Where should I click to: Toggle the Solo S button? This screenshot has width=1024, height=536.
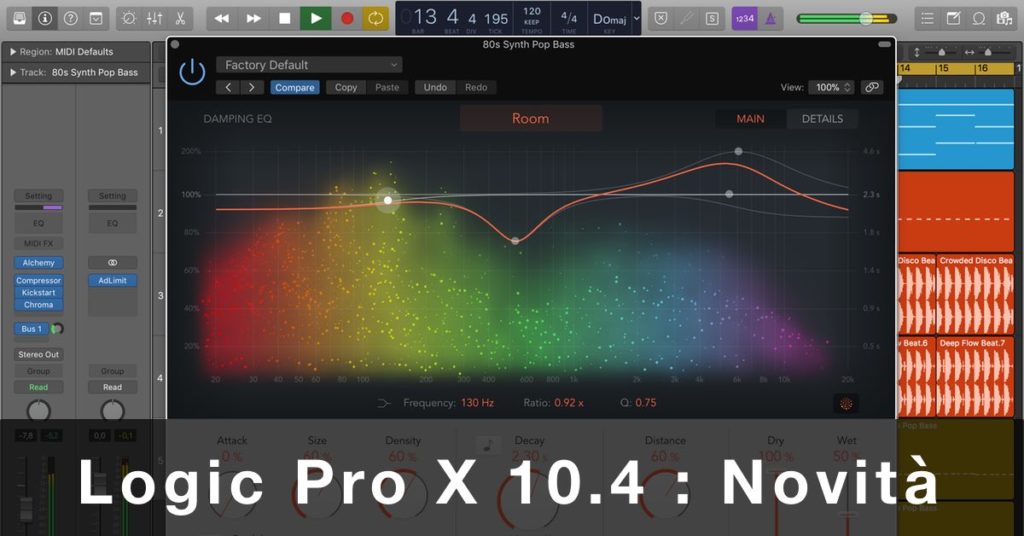click(712, 18)
